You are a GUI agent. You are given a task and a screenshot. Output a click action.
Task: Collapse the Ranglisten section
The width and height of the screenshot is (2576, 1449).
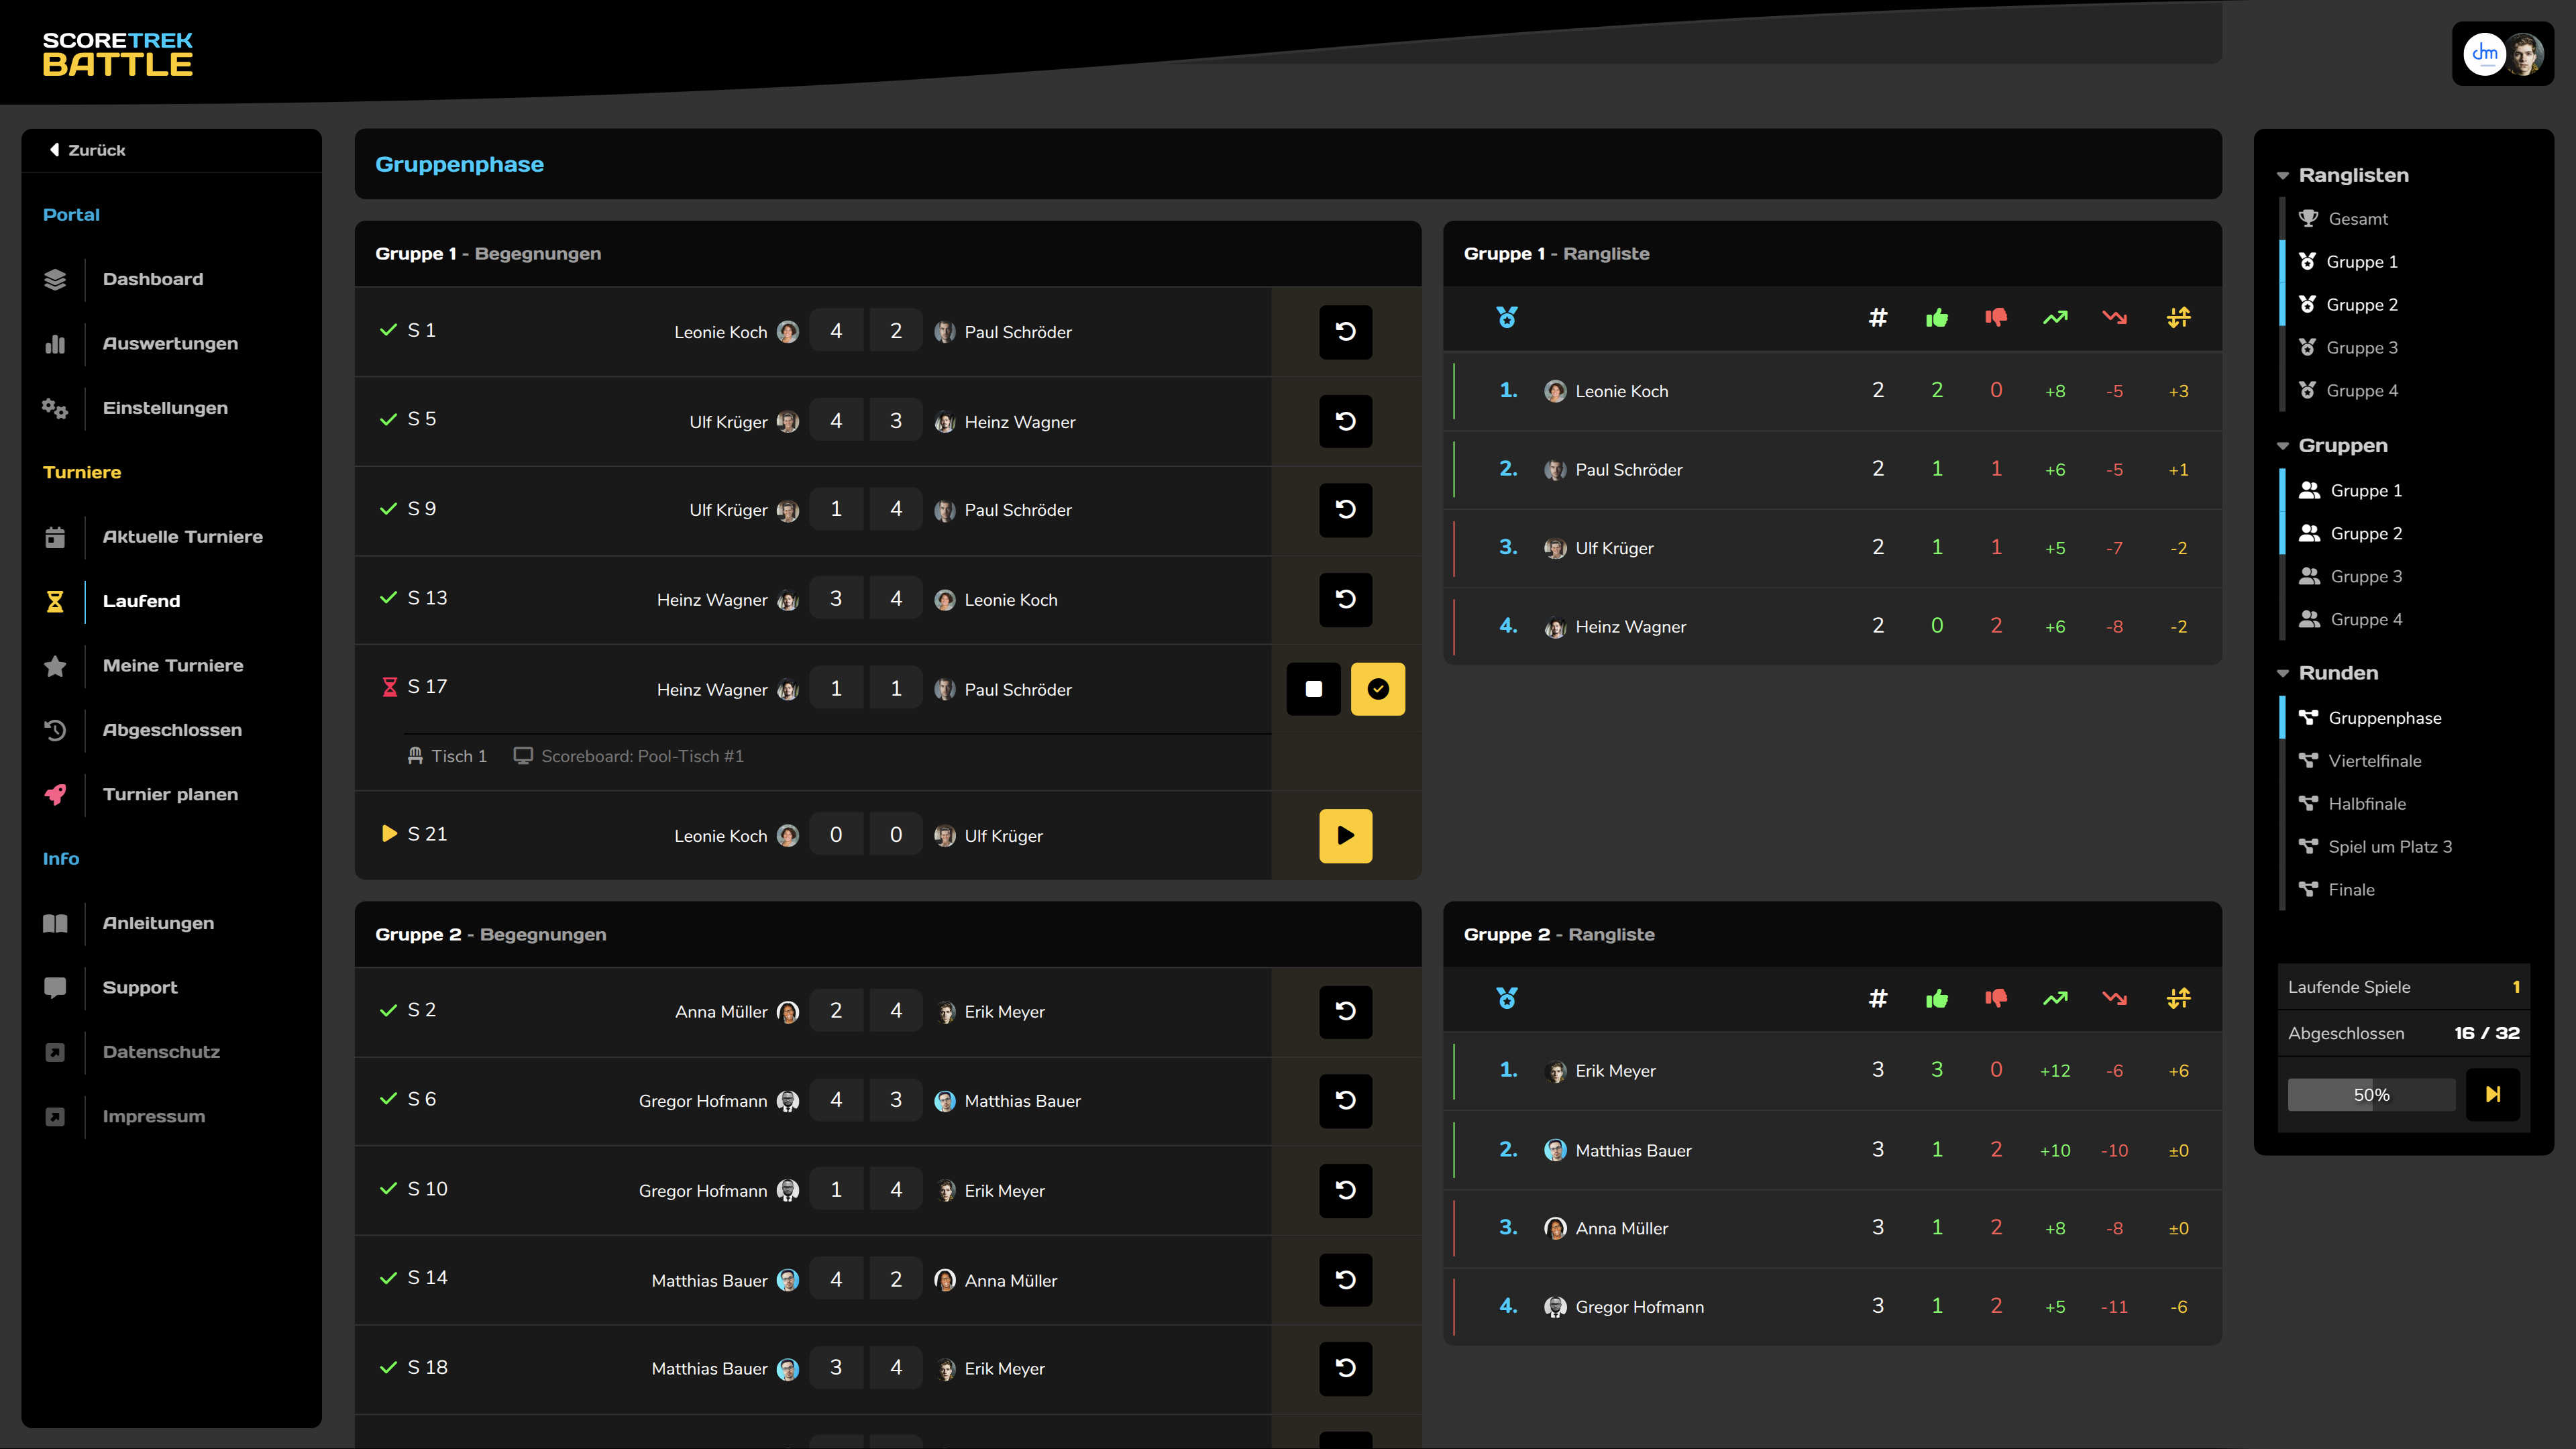2283,174
